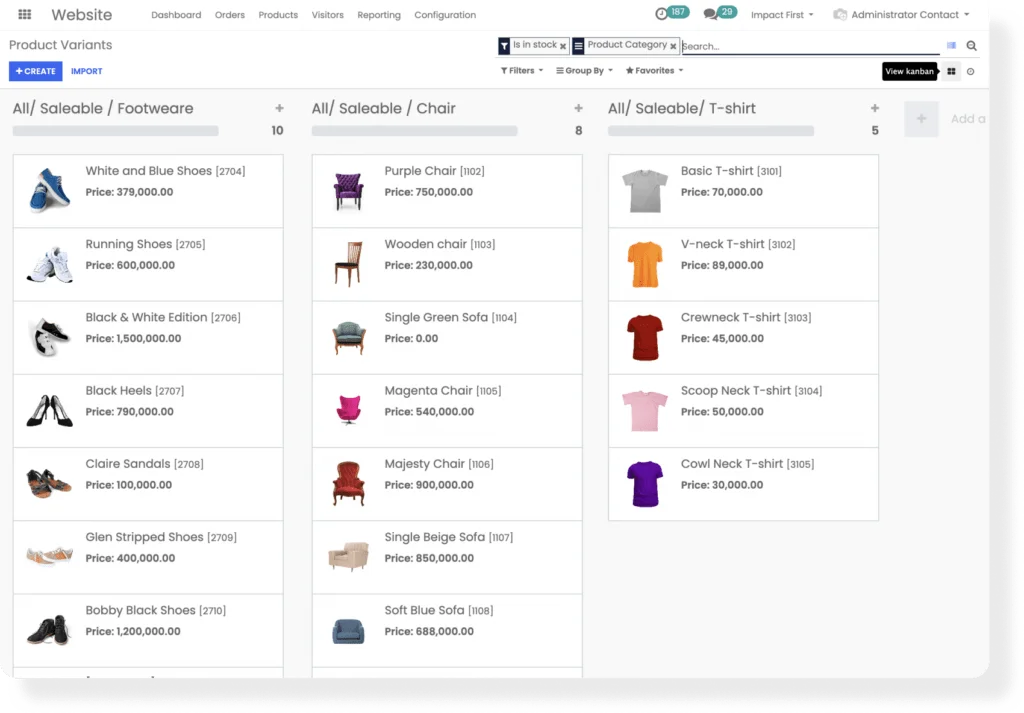Open Black & White Edition [2706] card title
Image resolution: width=1024 pixels, height=713 pixels.
click(163, 317)
